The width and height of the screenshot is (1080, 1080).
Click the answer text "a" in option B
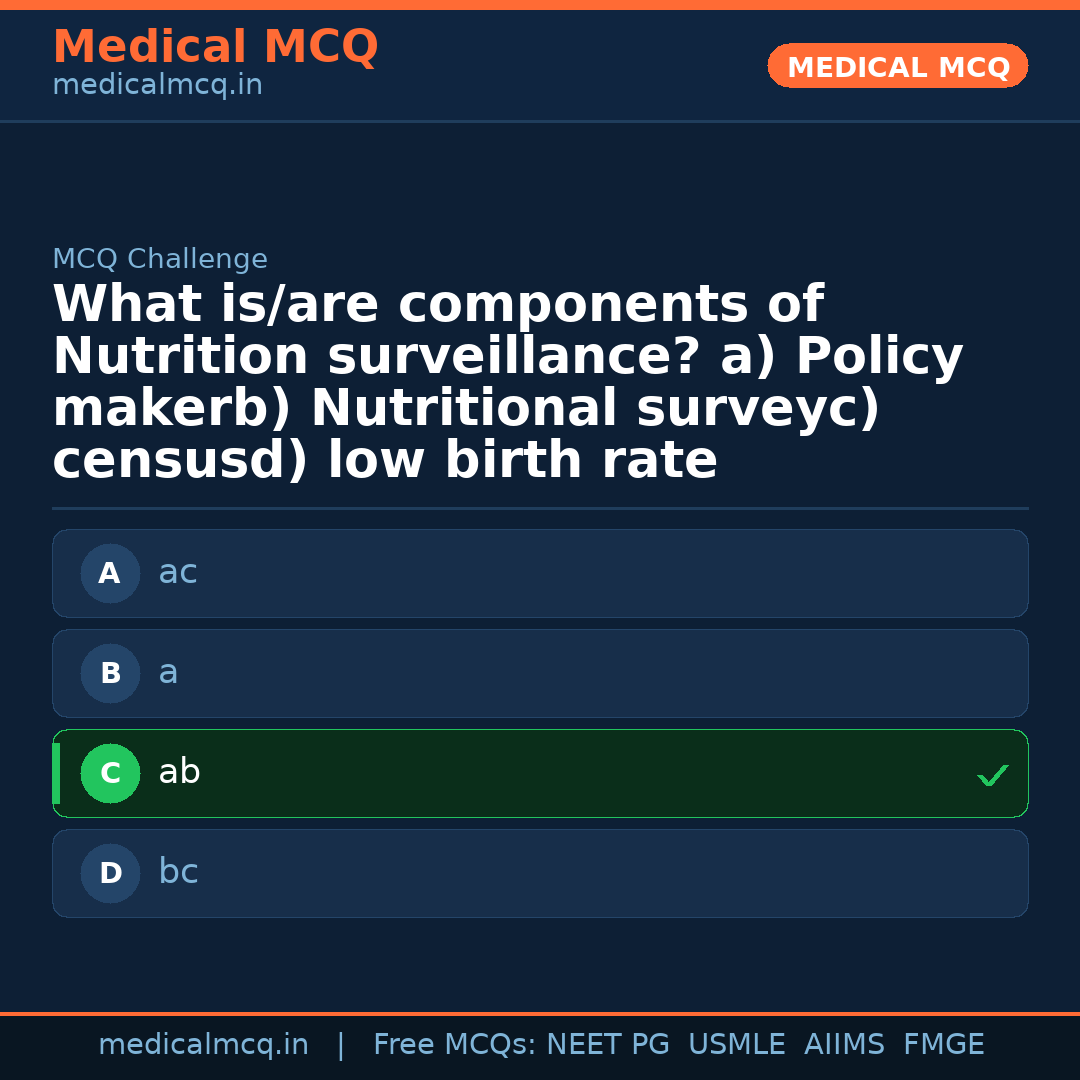tap(168, 673)
